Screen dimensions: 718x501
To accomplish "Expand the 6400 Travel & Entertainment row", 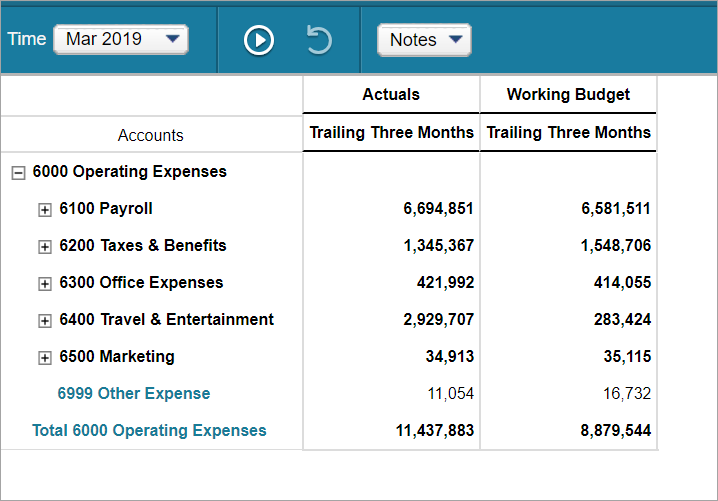I will [x=44, y=321].
